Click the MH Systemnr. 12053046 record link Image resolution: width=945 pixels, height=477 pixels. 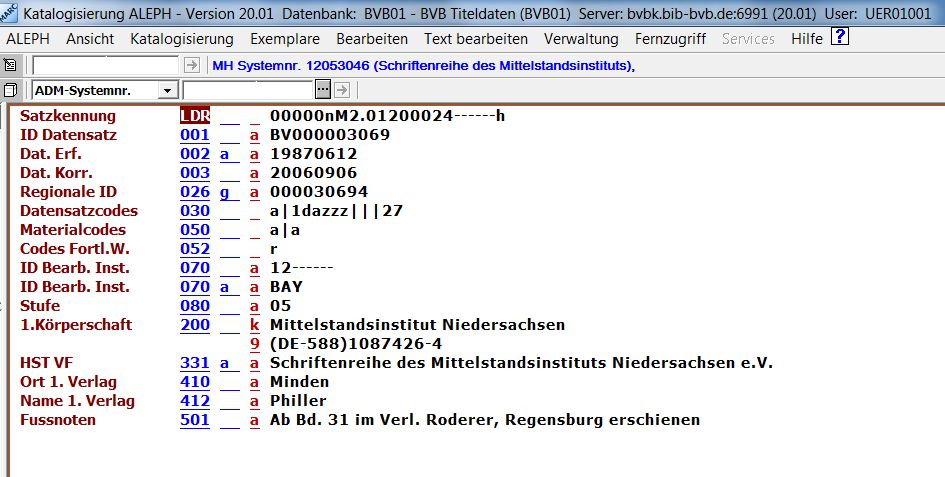tap(424, 65)
